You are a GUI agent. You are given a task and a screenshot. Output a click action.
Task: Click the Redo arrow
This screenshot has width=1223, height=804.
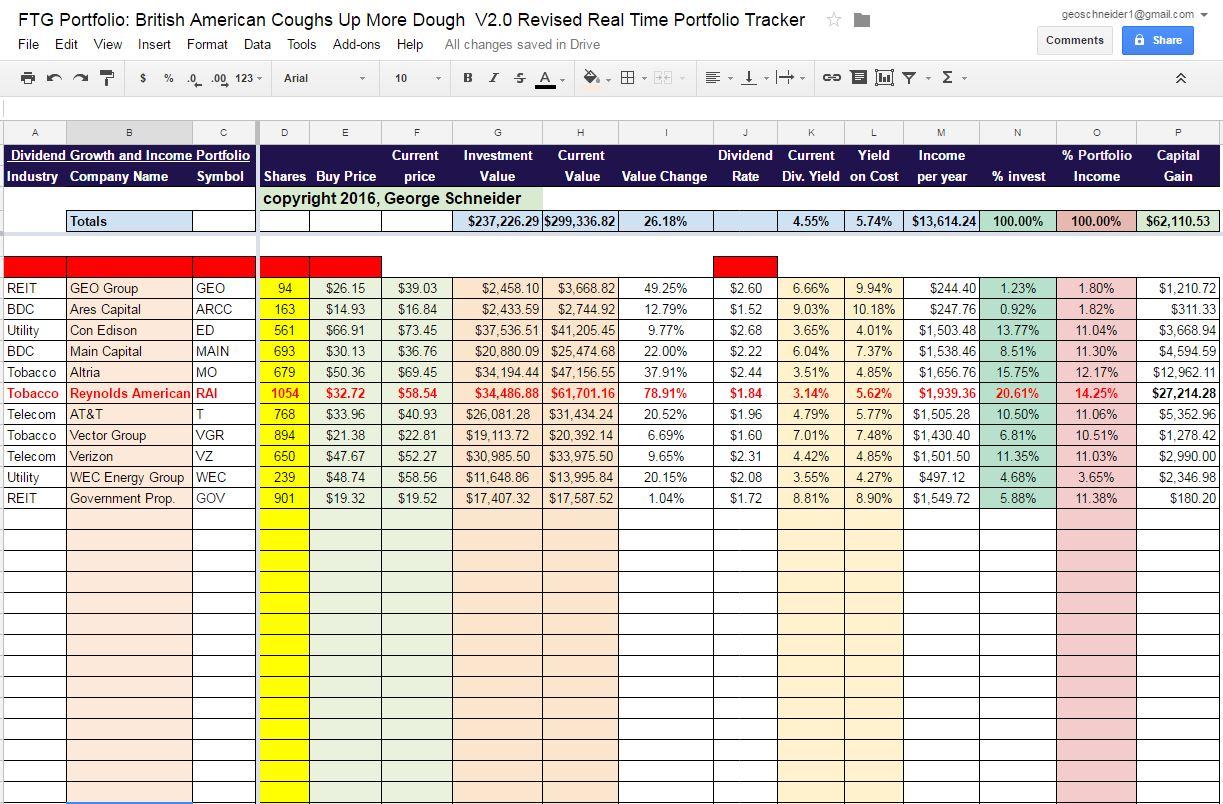click(x=80, y=78)
